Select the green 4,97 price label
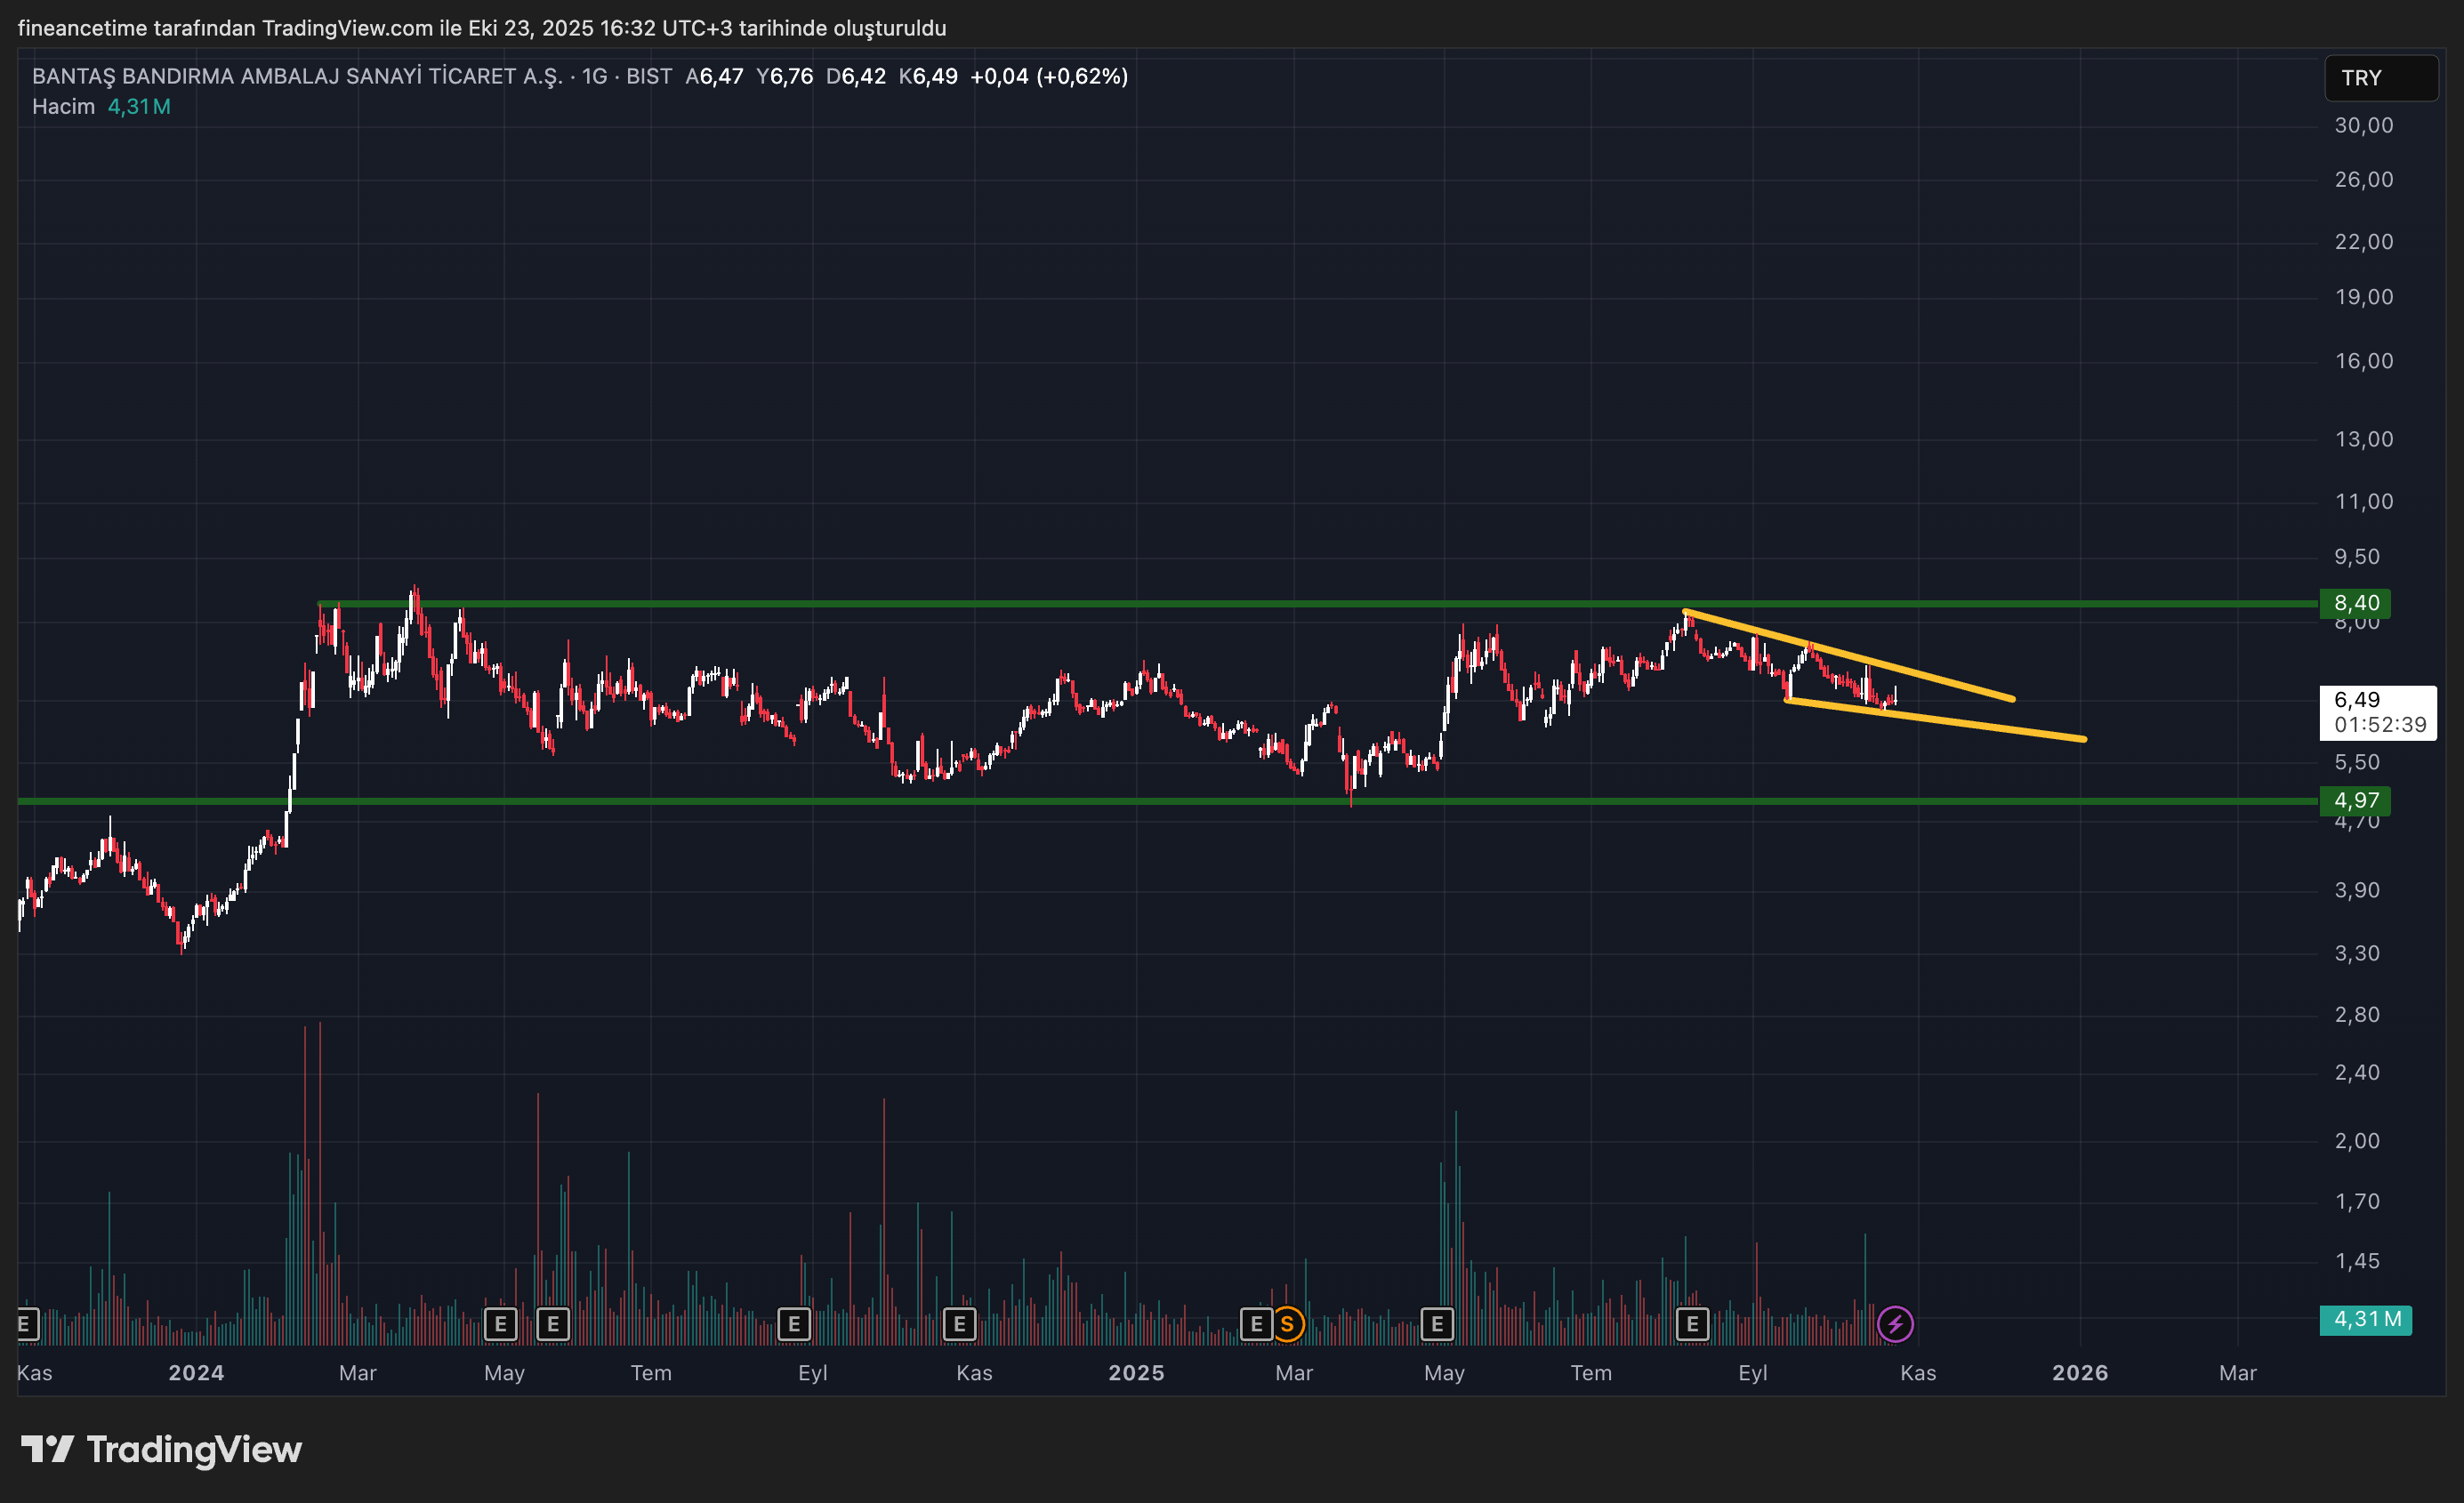Image resolution: width=2464 pixels, height=1503 pixels. 2355,800
